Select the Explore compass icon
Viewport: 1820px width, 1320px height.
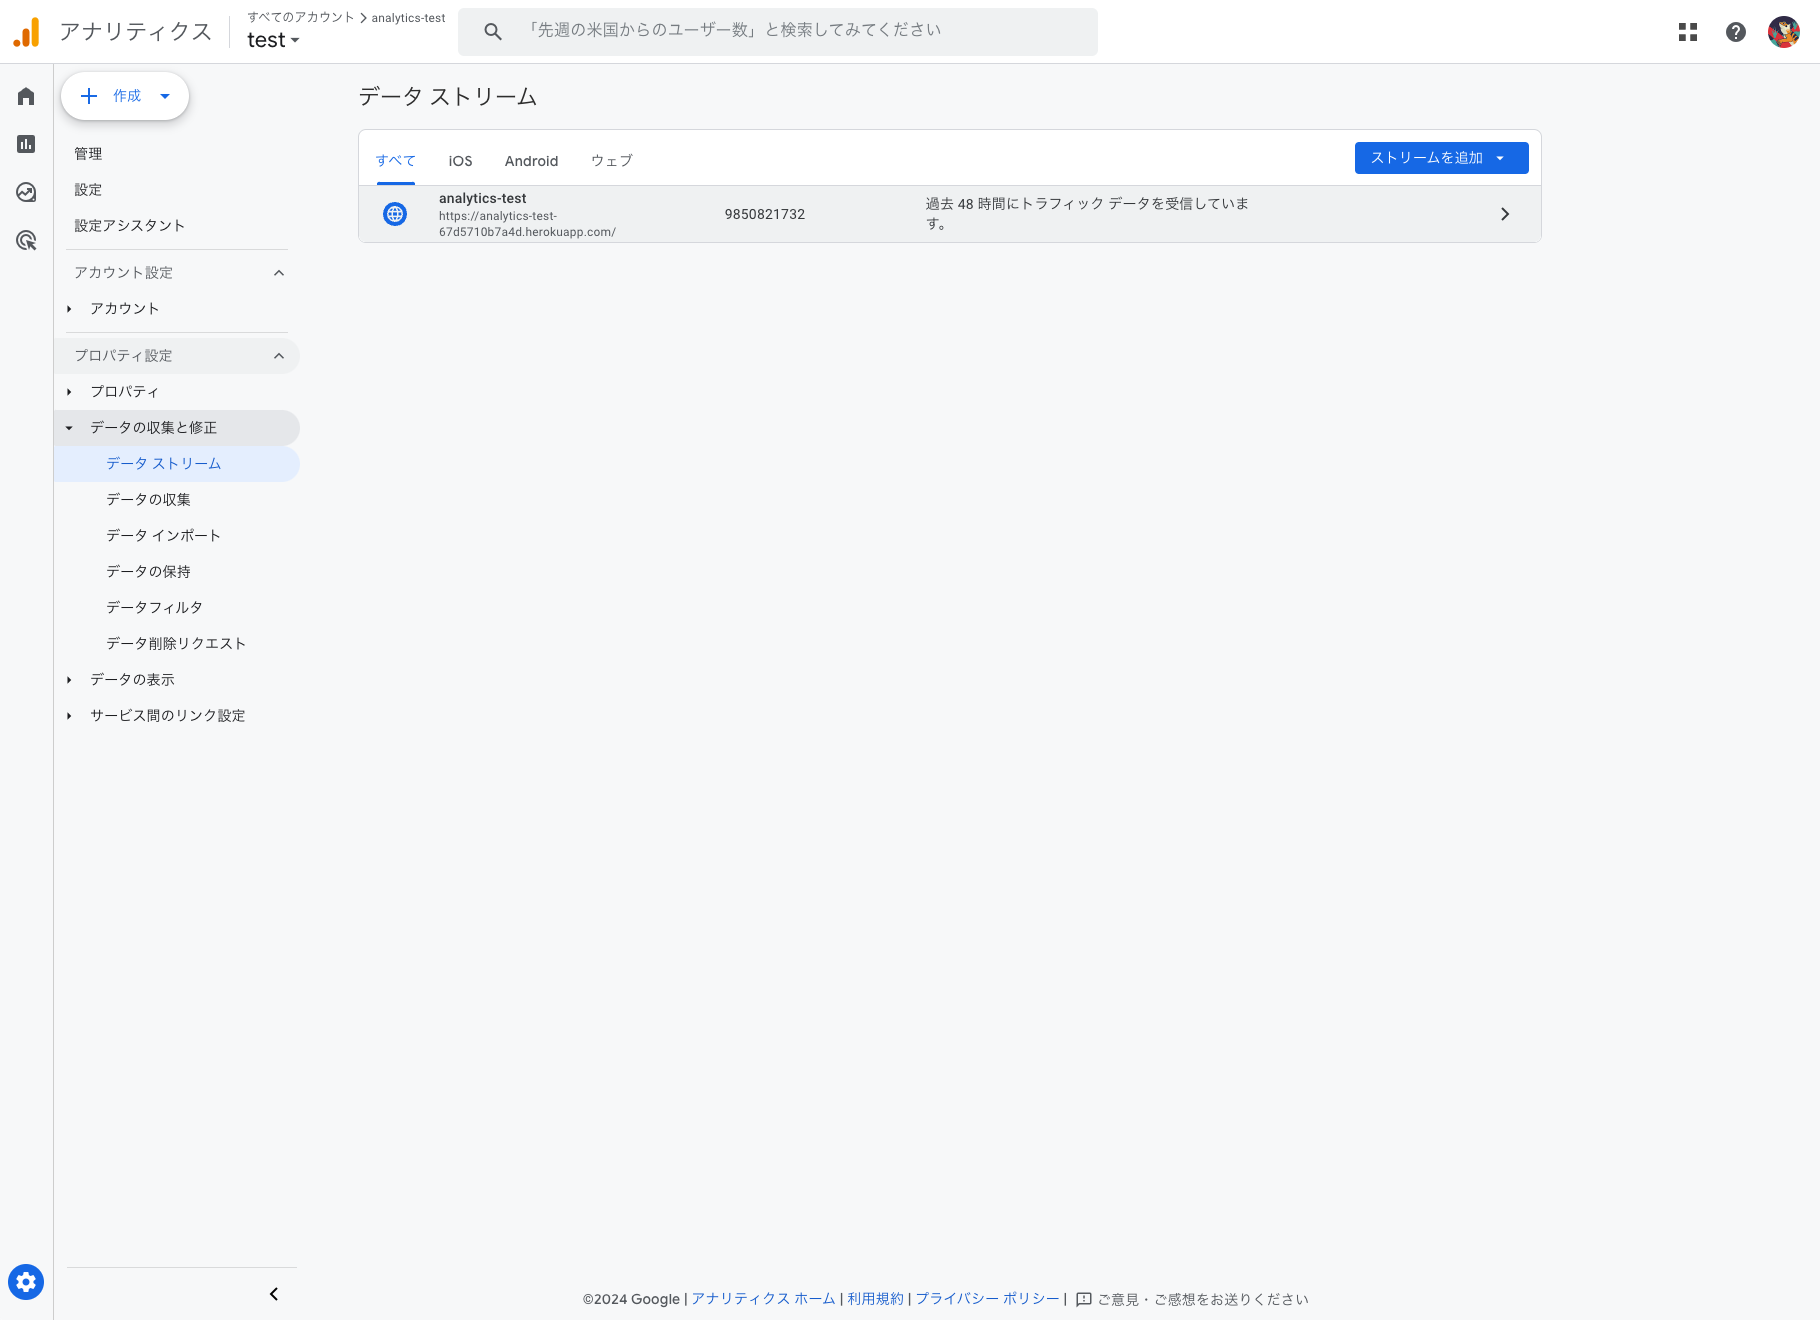point(25,192)
